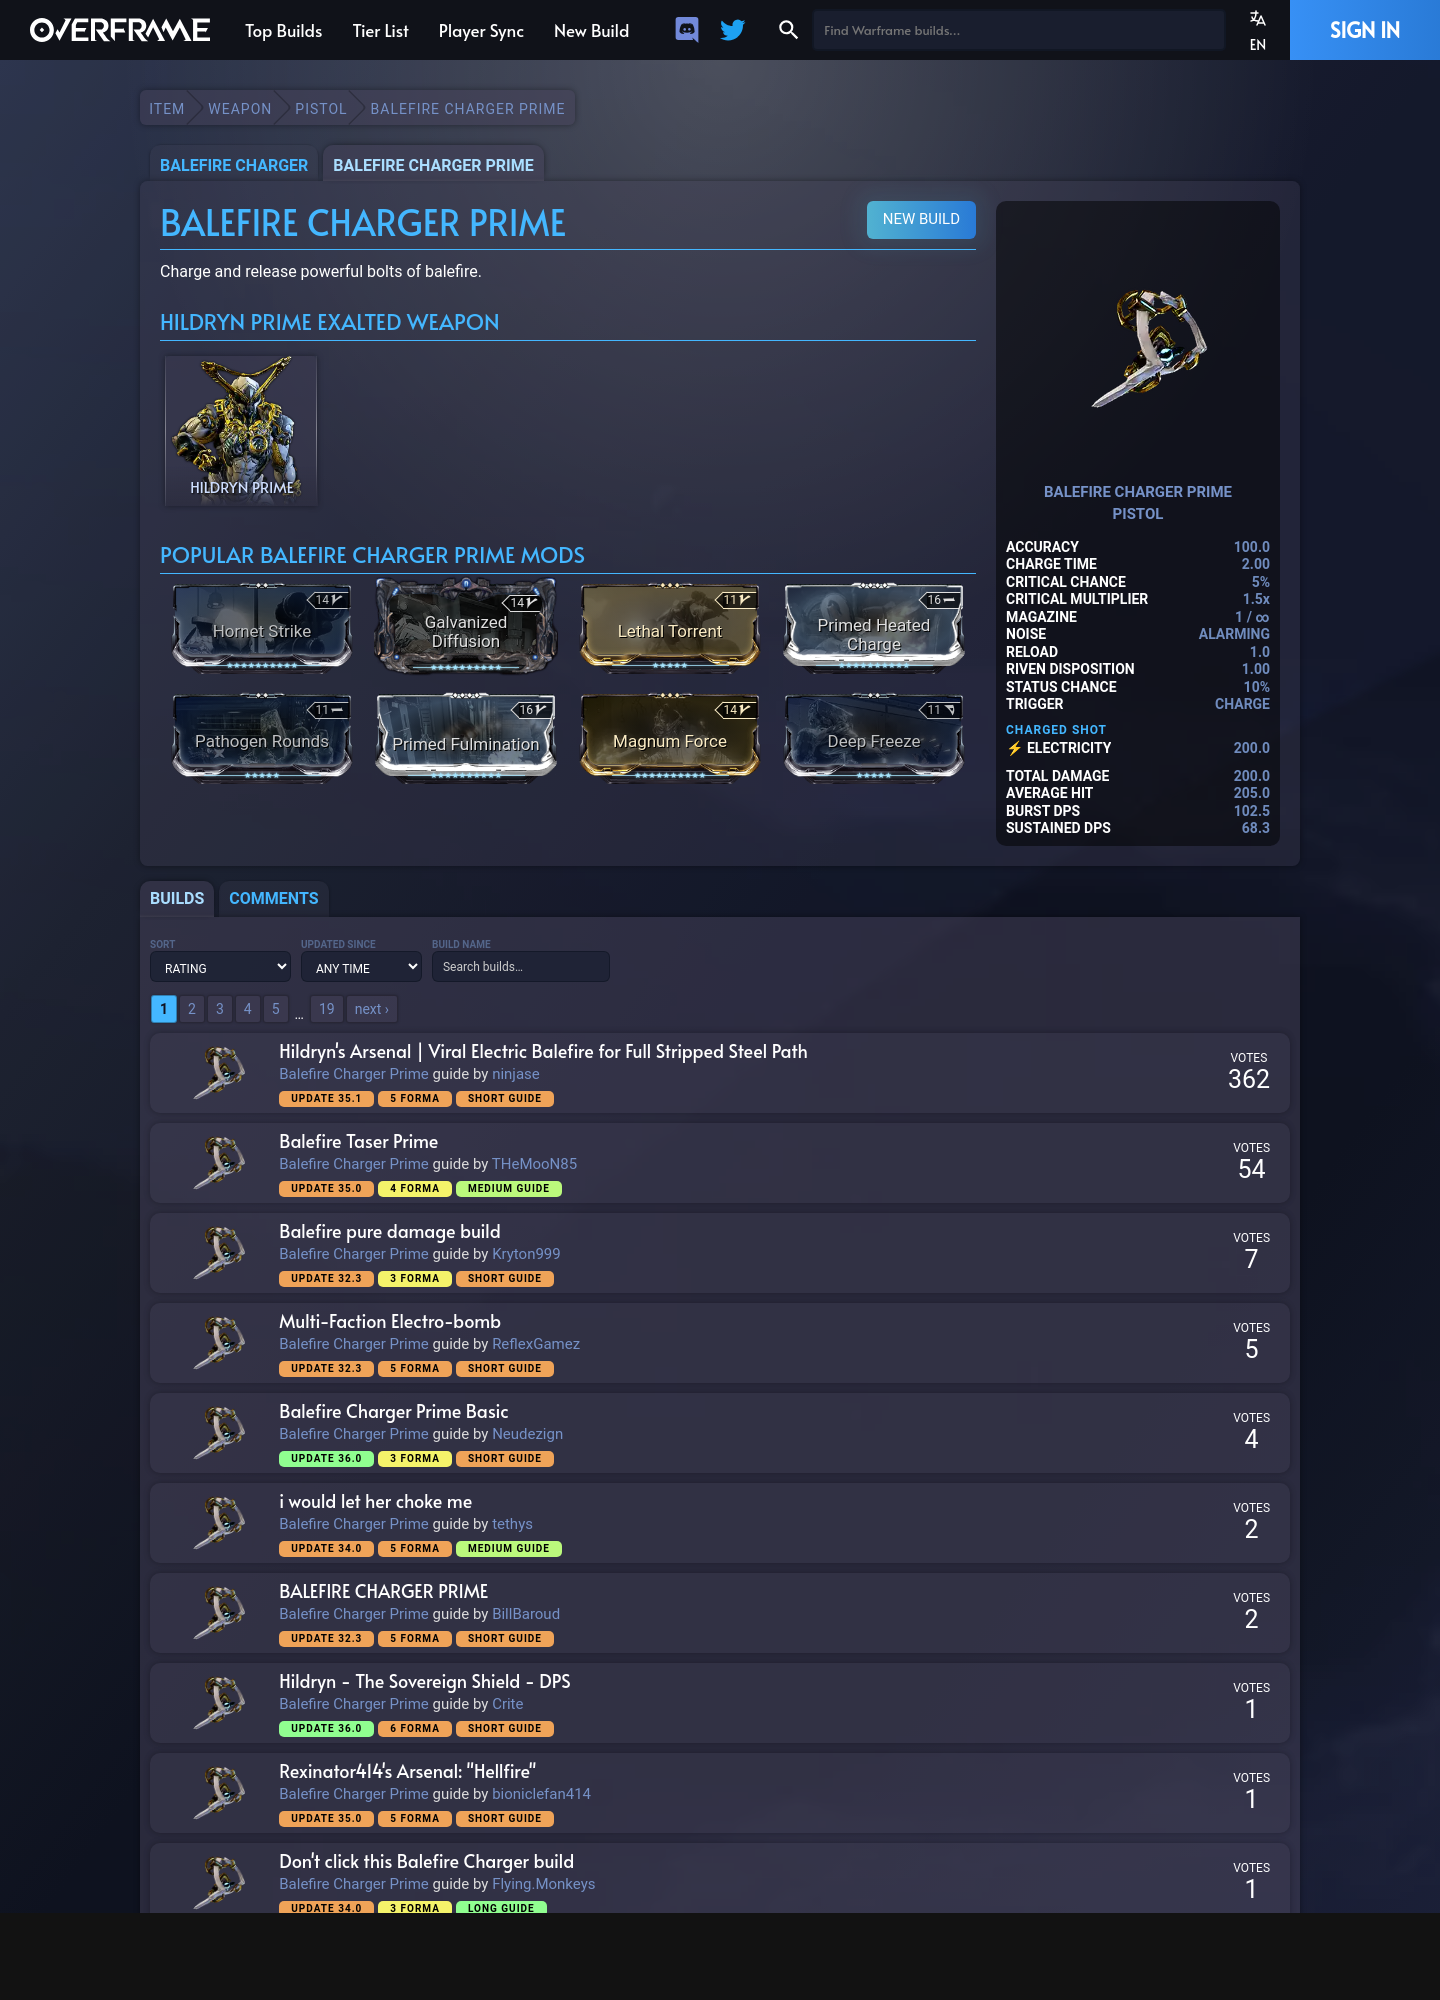
Task: Click weapon icon beside Sovereign Shield build
Action: click(x=220, y=1703)
